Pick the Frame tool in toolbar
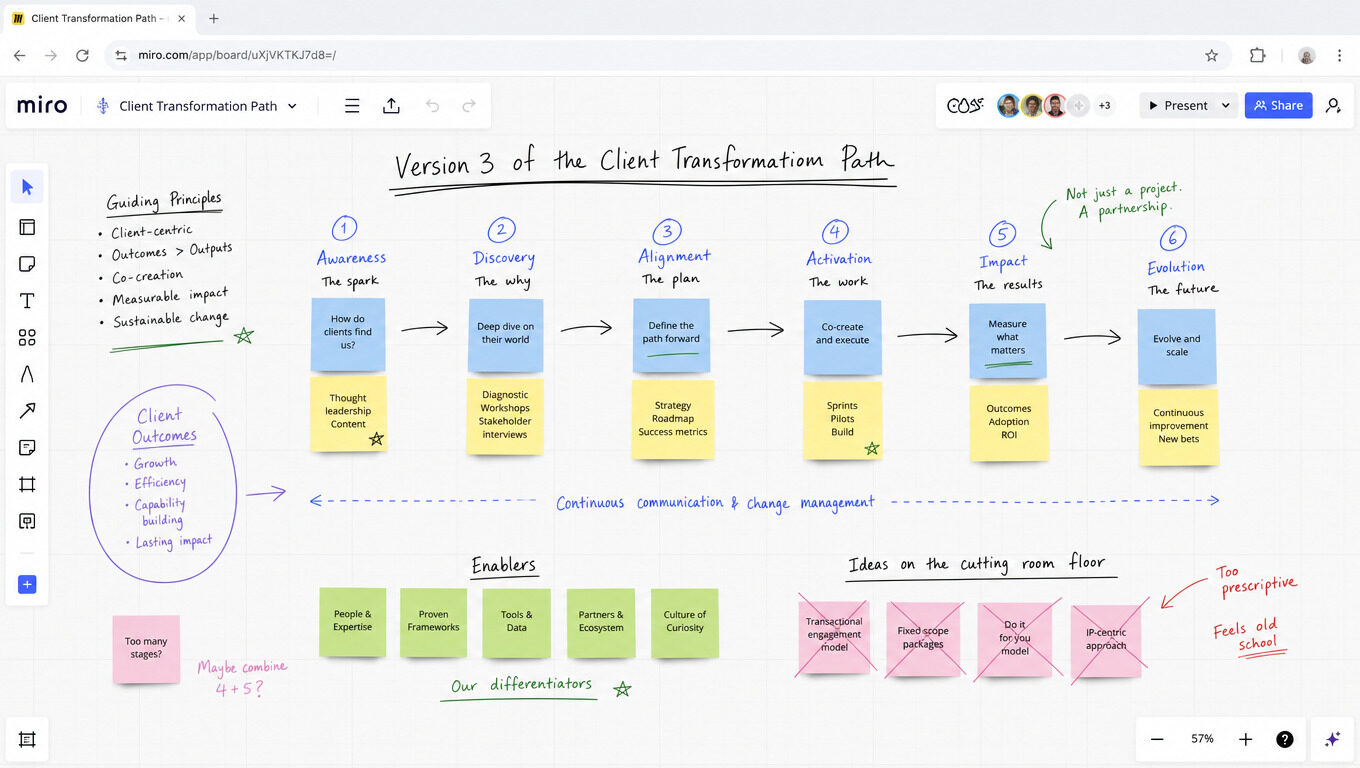 point(27,485)
